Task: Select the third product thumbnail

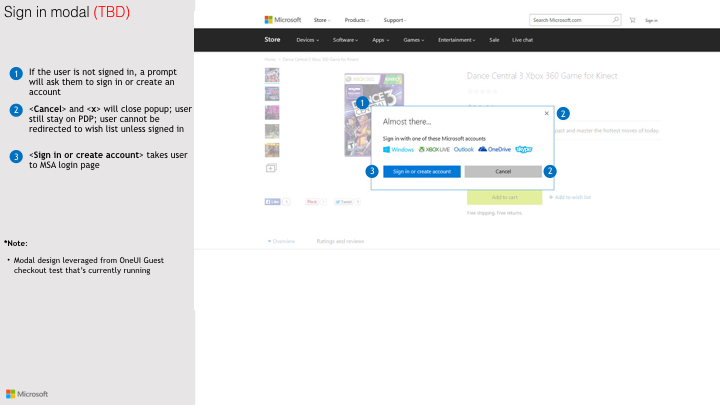Action: (x=272, y=112)
